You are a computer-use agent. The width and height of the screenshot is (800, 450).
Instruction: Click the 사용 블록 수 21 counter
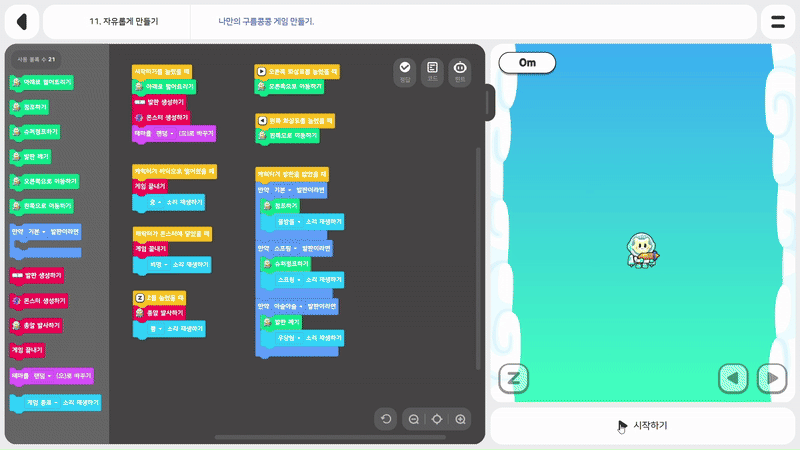point(36,60)
